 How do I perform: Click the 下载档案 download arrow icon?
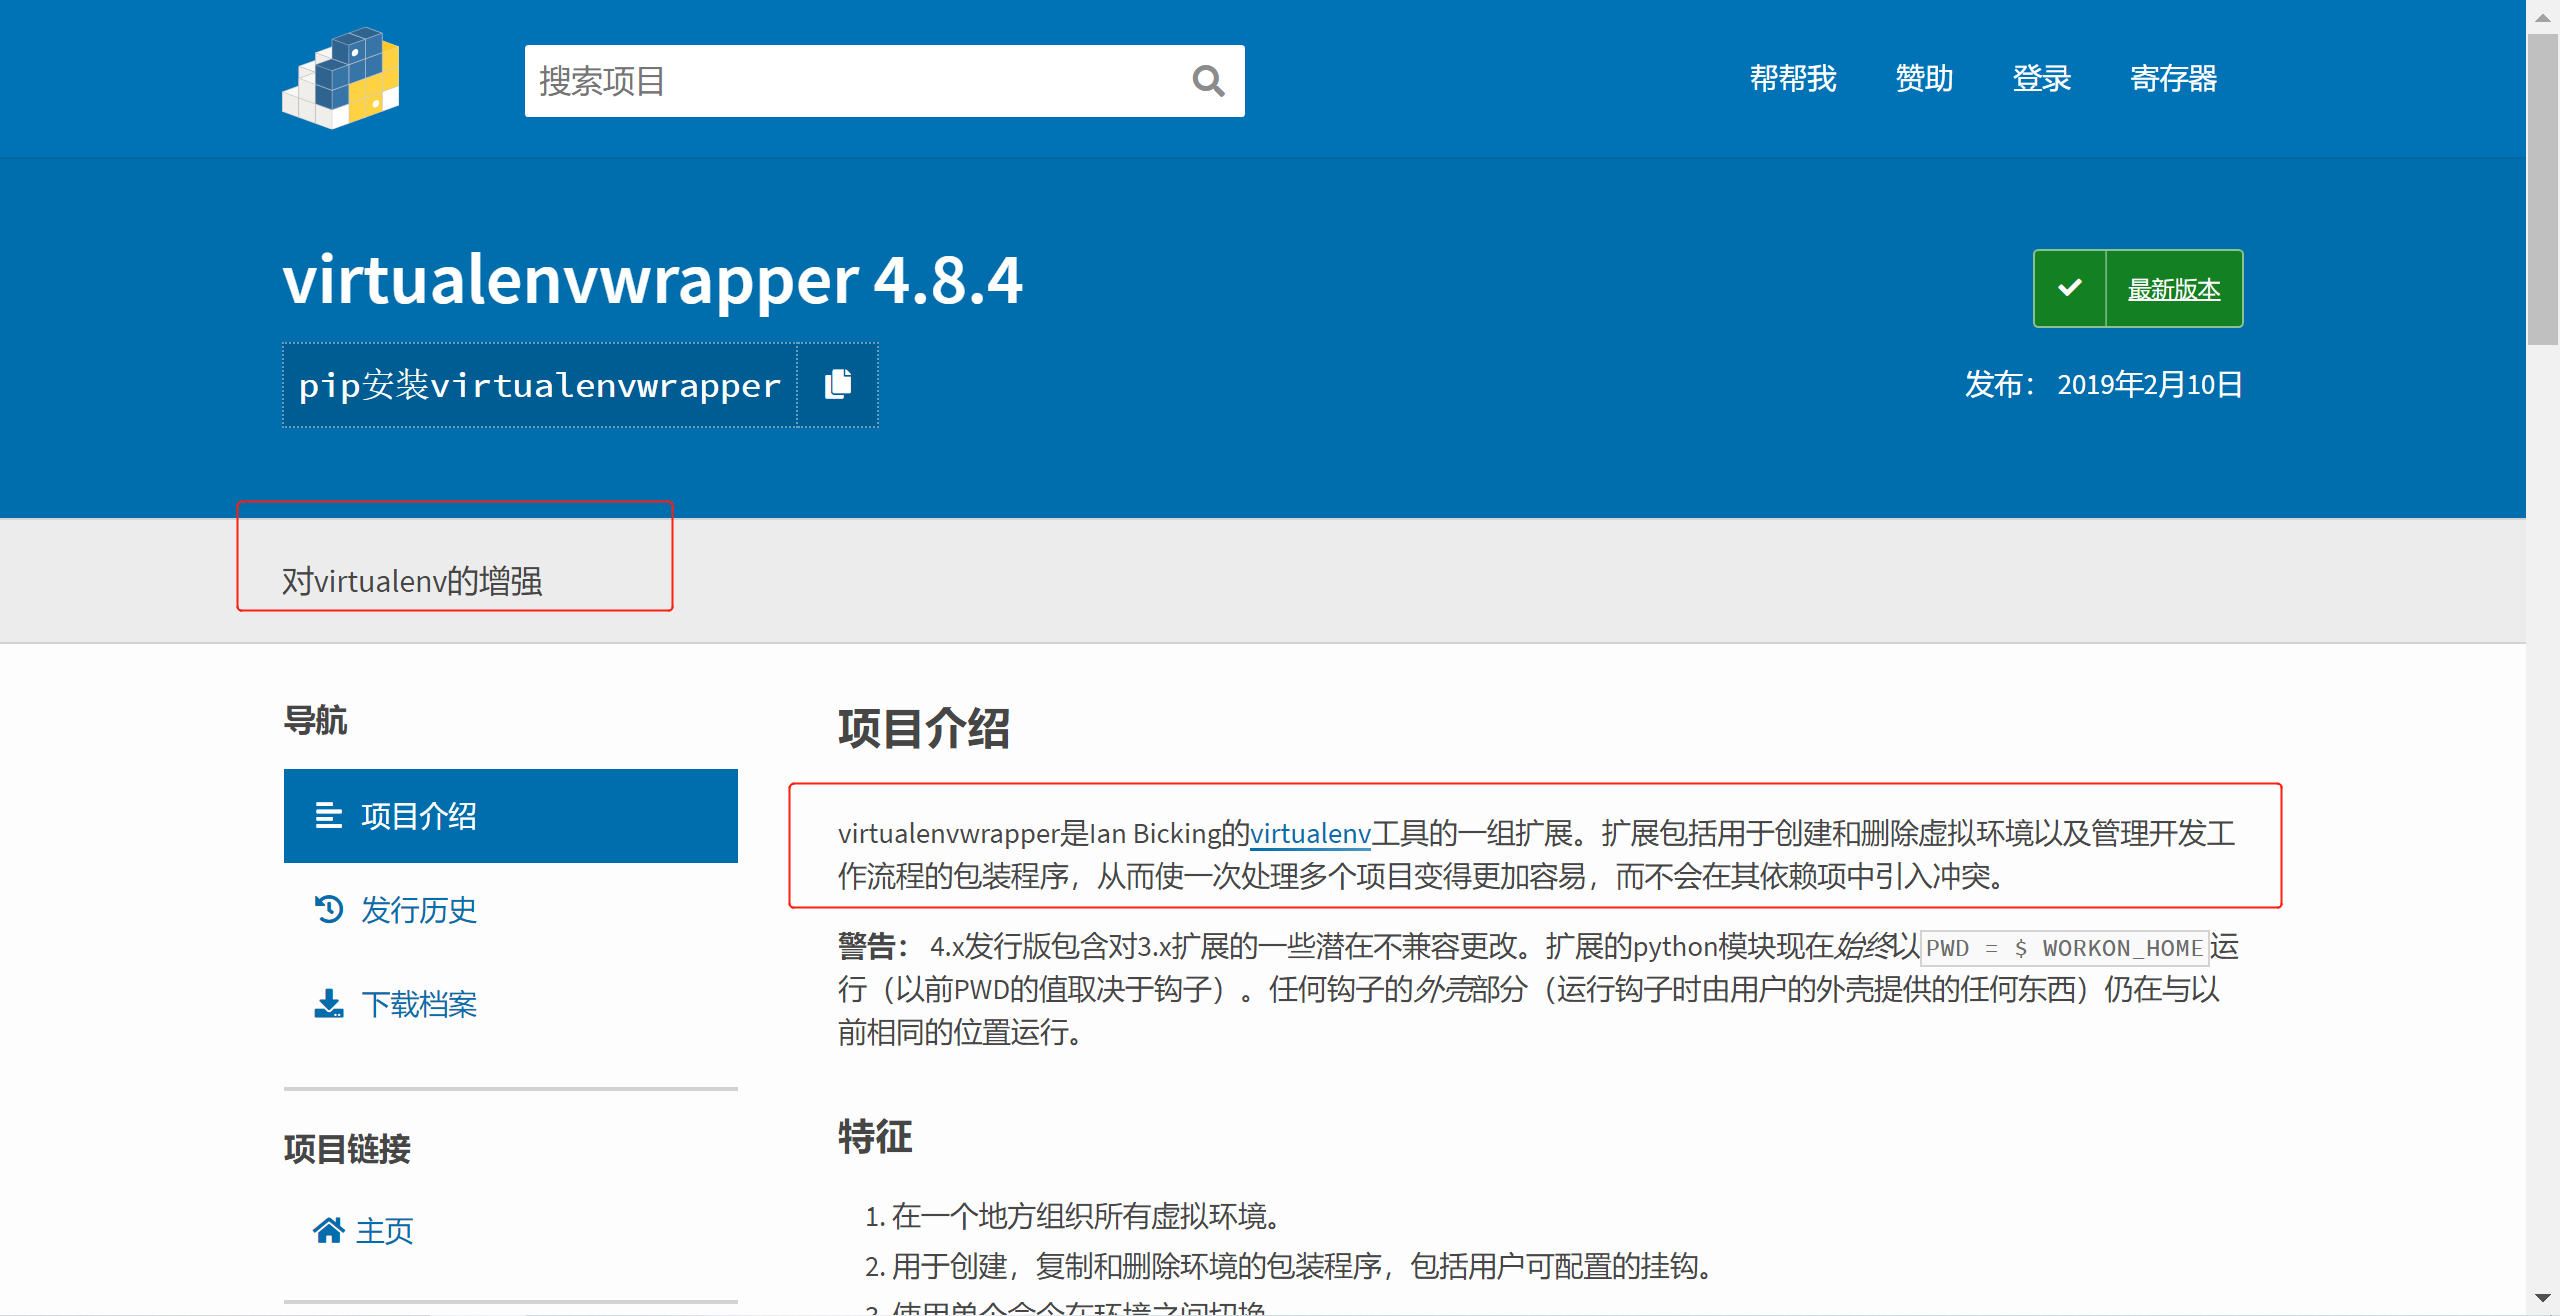(x=328, y=1003)
